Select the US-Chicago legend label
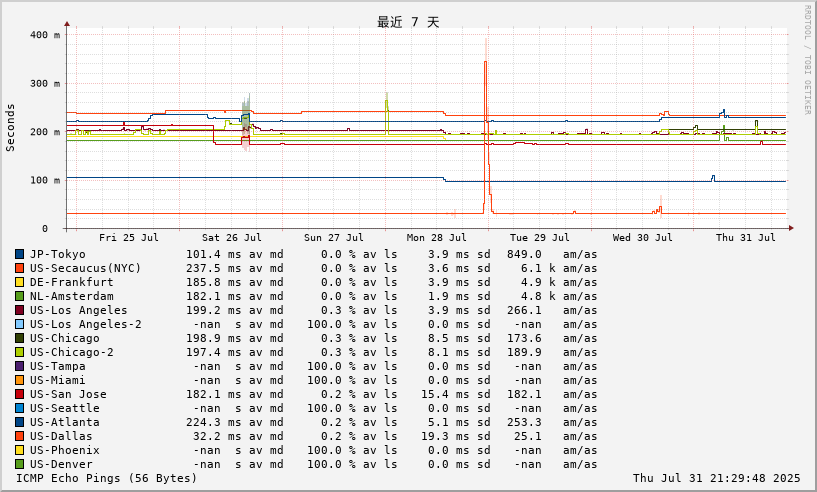Viewport: 817px width, 492px height. point(65,338)
